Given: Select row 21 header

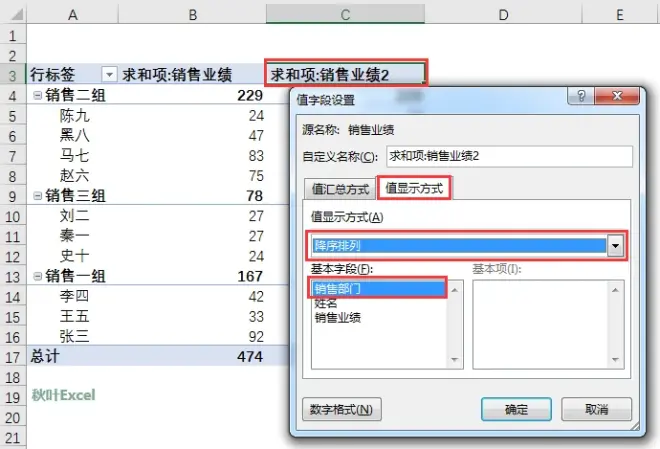Looking at the screenshot, I should tap(13, 438).
